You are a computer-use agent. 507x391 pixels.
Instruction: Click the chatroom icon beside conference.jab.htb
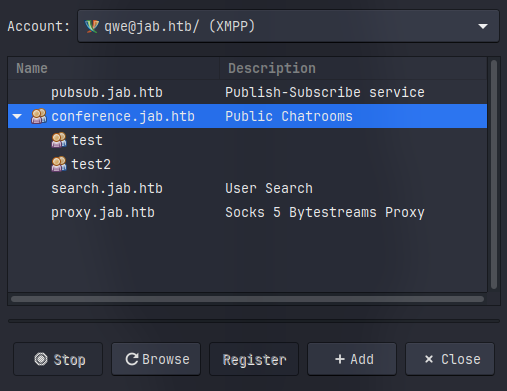pos(39,116)
